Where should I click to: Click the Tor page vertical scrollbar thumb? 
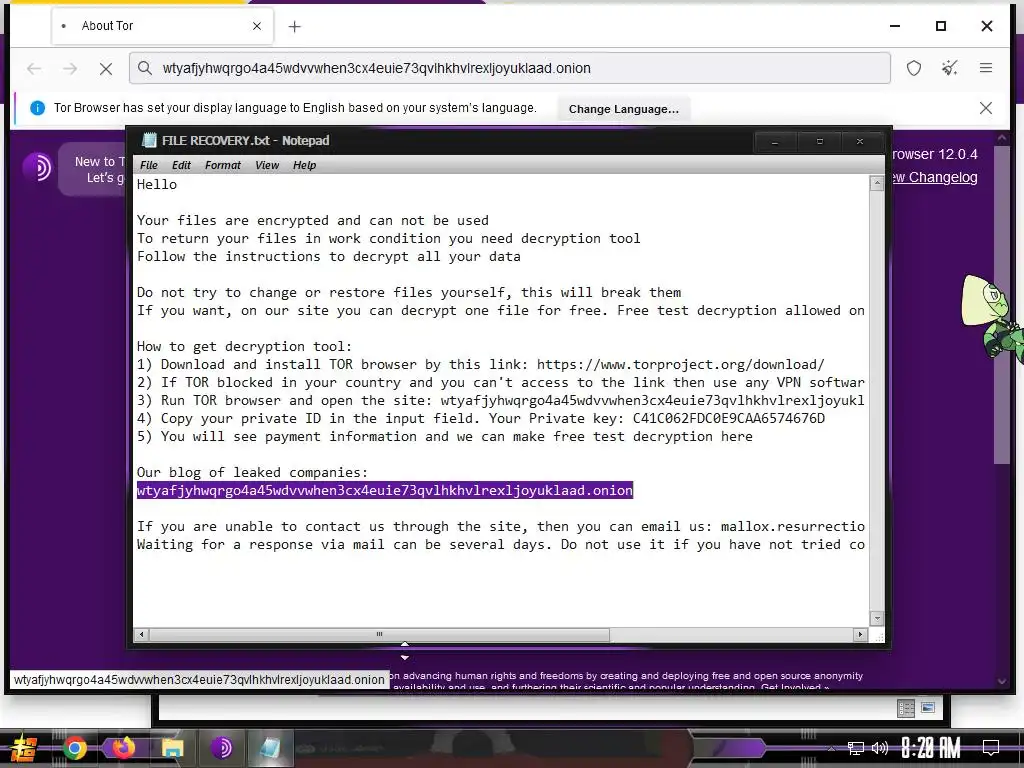pos(1002,304)
